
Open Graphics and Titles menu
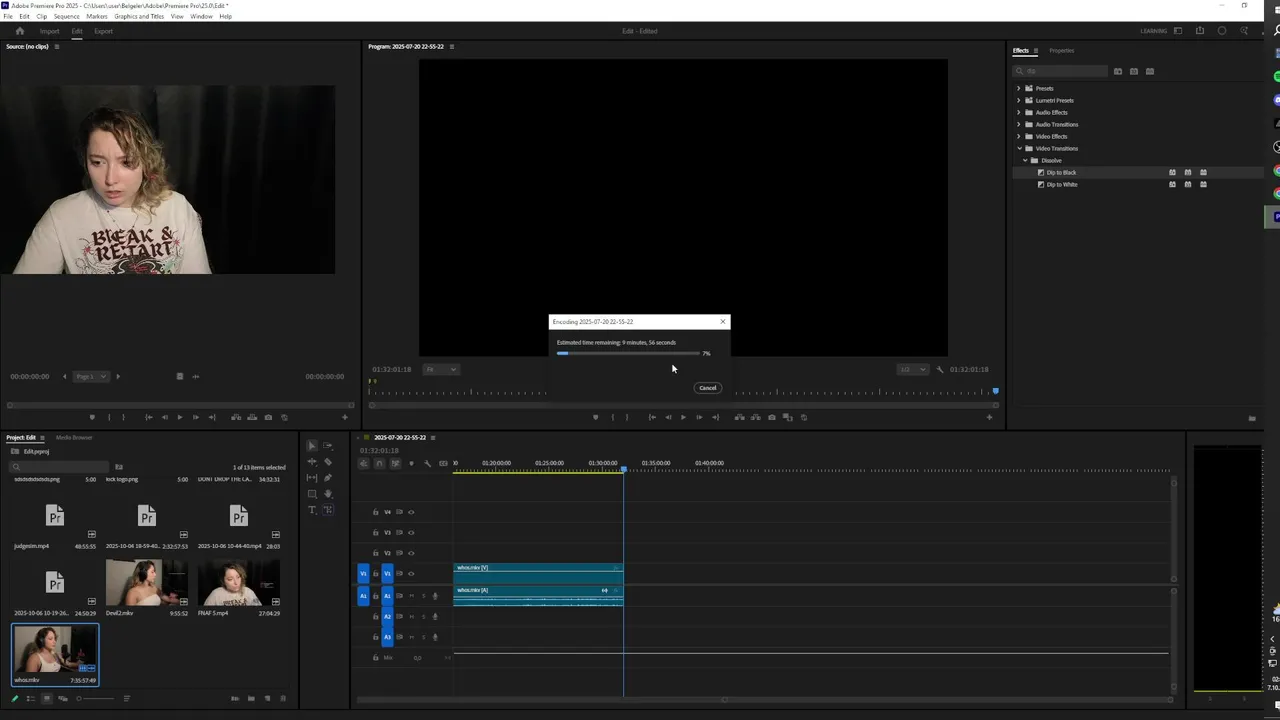coord(139,16)
